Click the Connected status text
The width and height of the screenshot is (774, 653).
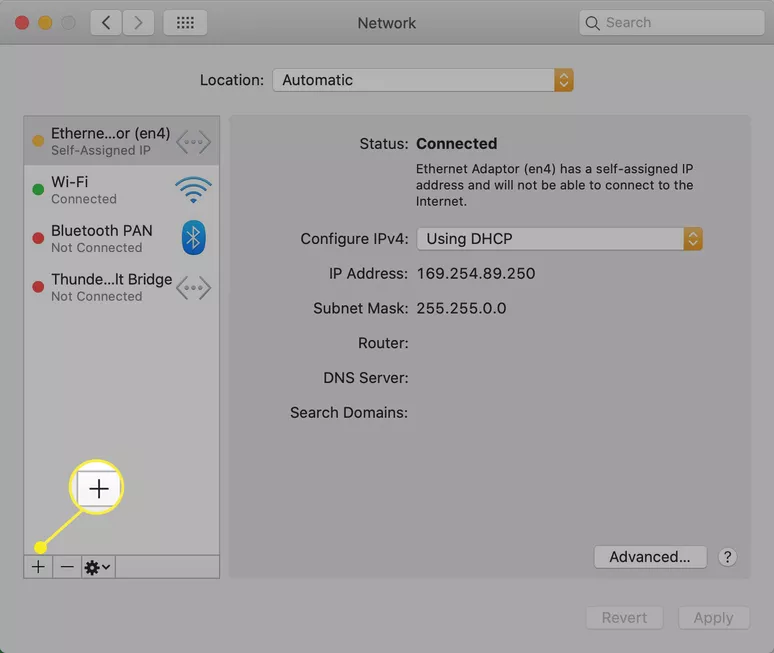coord(457,144)
